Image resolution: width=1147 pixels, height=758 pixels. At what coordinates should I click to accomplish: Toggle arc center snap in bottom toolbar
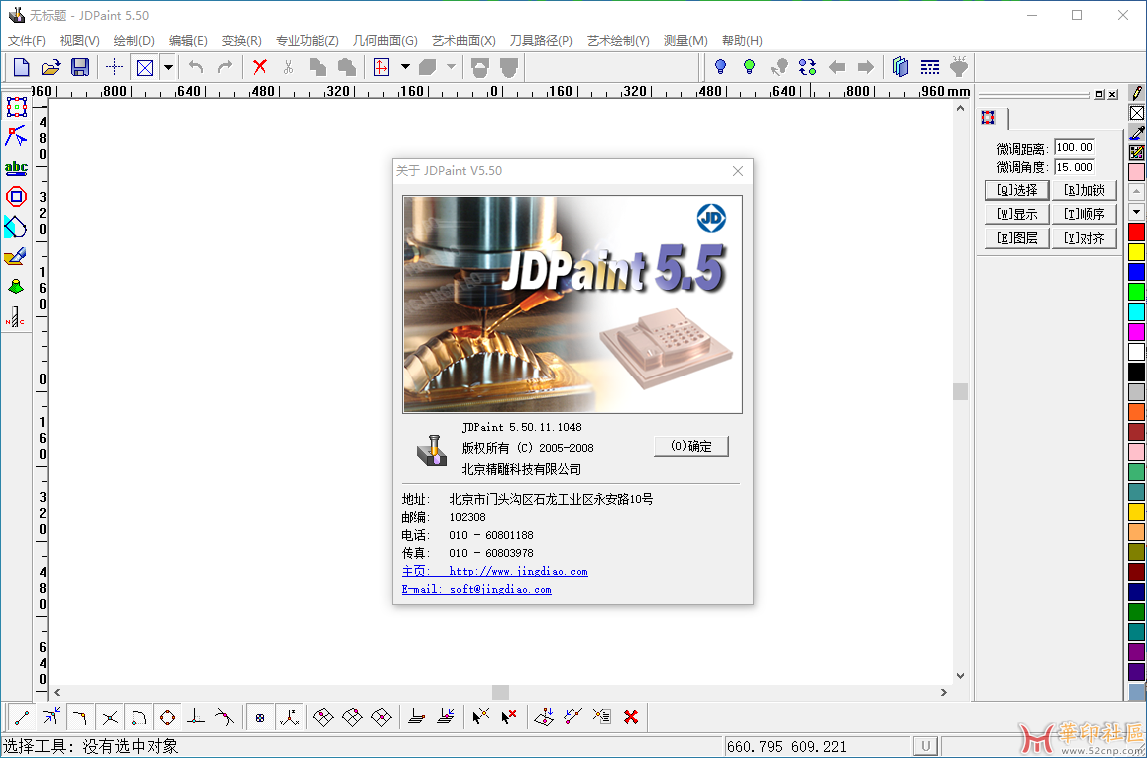[x=139, y=717]
